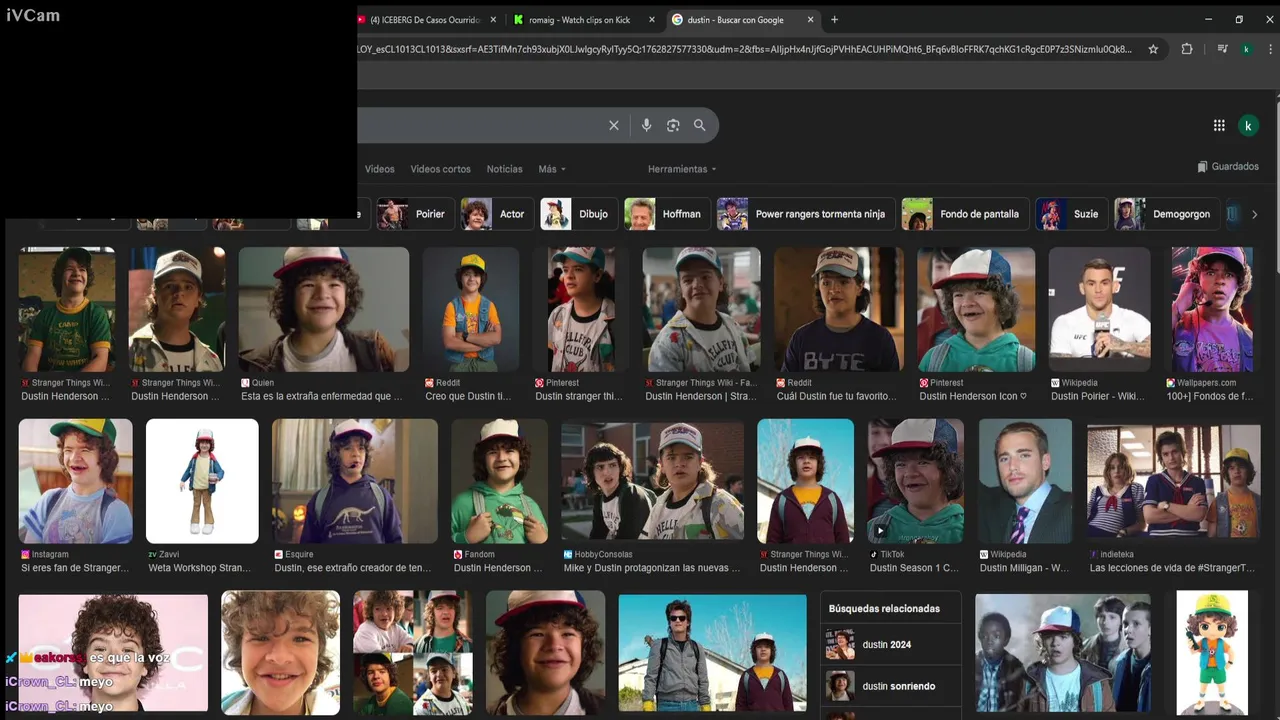The image size is (1280, 720).
Task: Open the Google apps grid icon
Action: pyautogui.click(x=1219, y=125)
